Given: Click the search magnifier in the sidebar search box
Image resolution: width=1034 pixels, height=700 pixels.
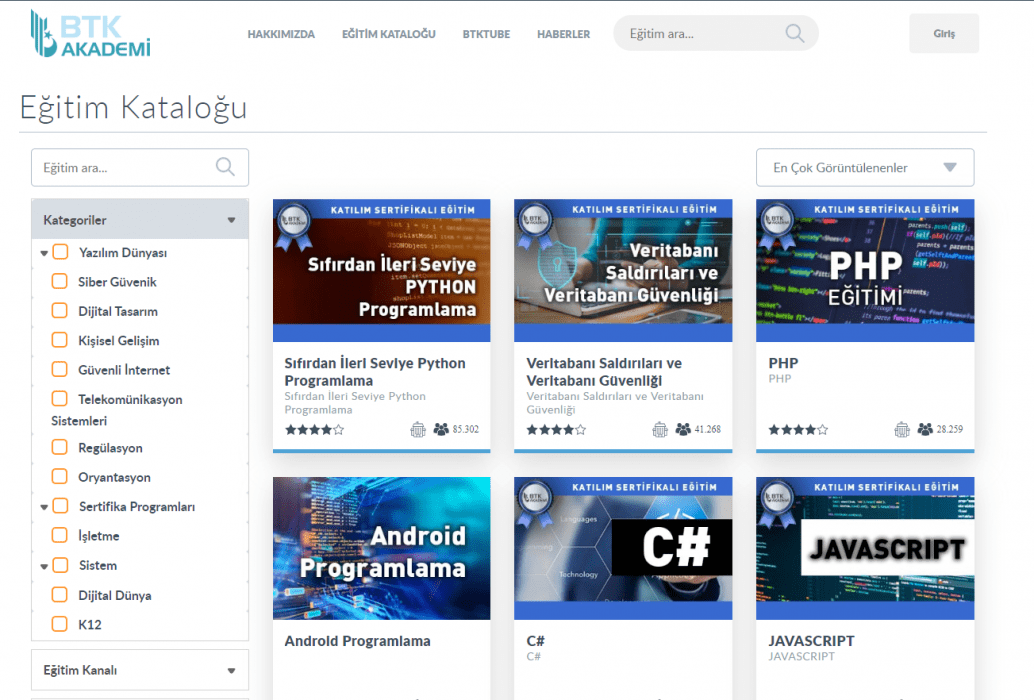Looking at the screenshot, I should pyautogui.click(x=225, y=167).
